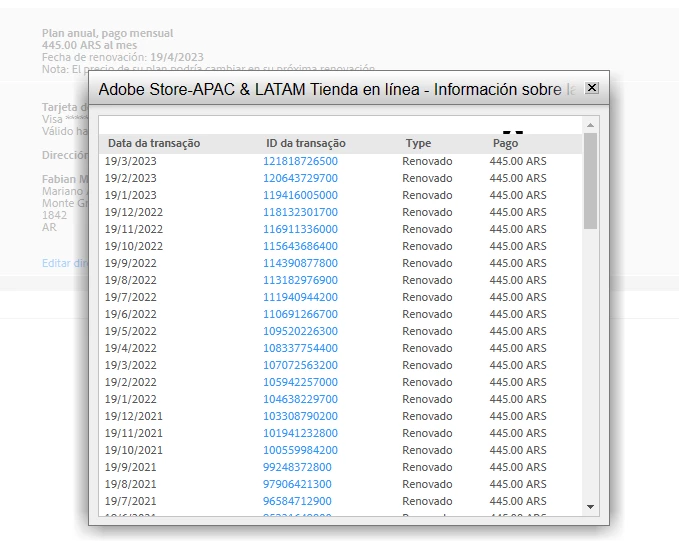
Task: Open transaction 110691266700
Action: pos(300,314)
